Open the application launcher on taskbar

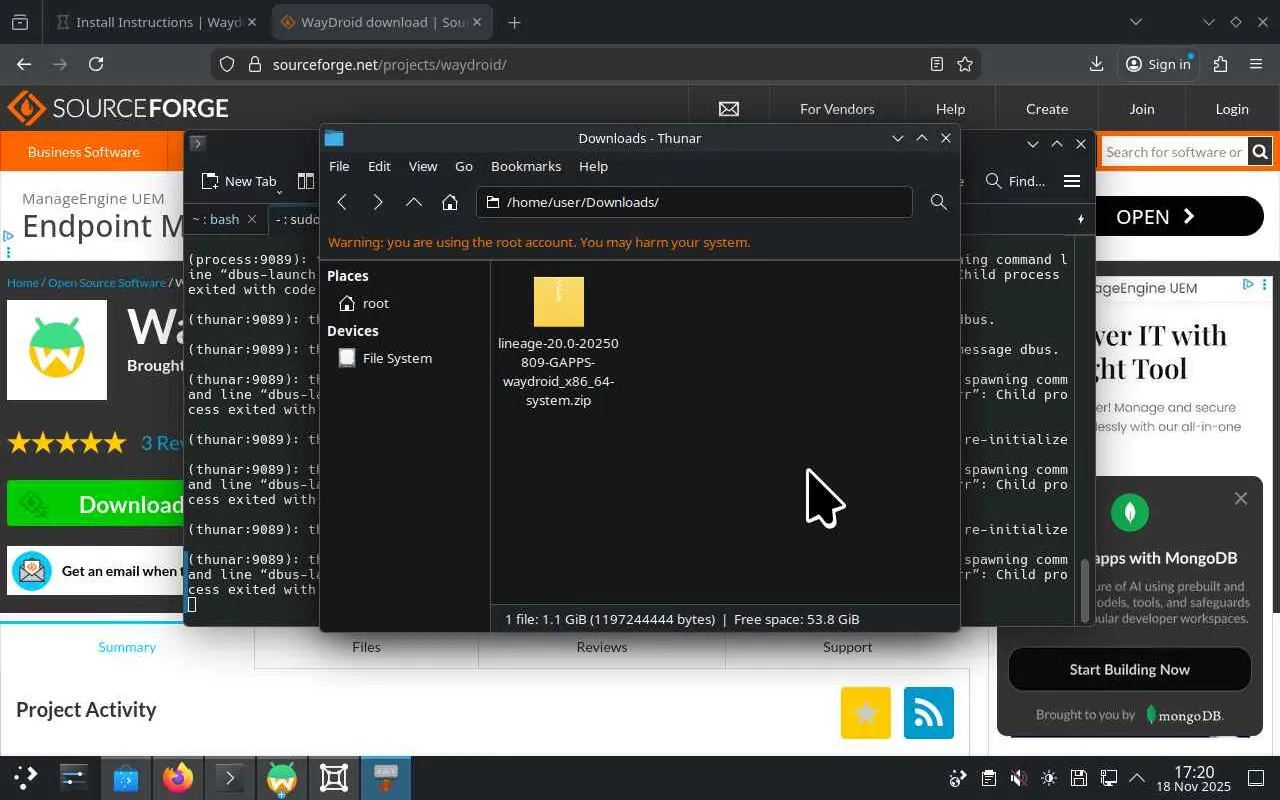click(26, 777)
